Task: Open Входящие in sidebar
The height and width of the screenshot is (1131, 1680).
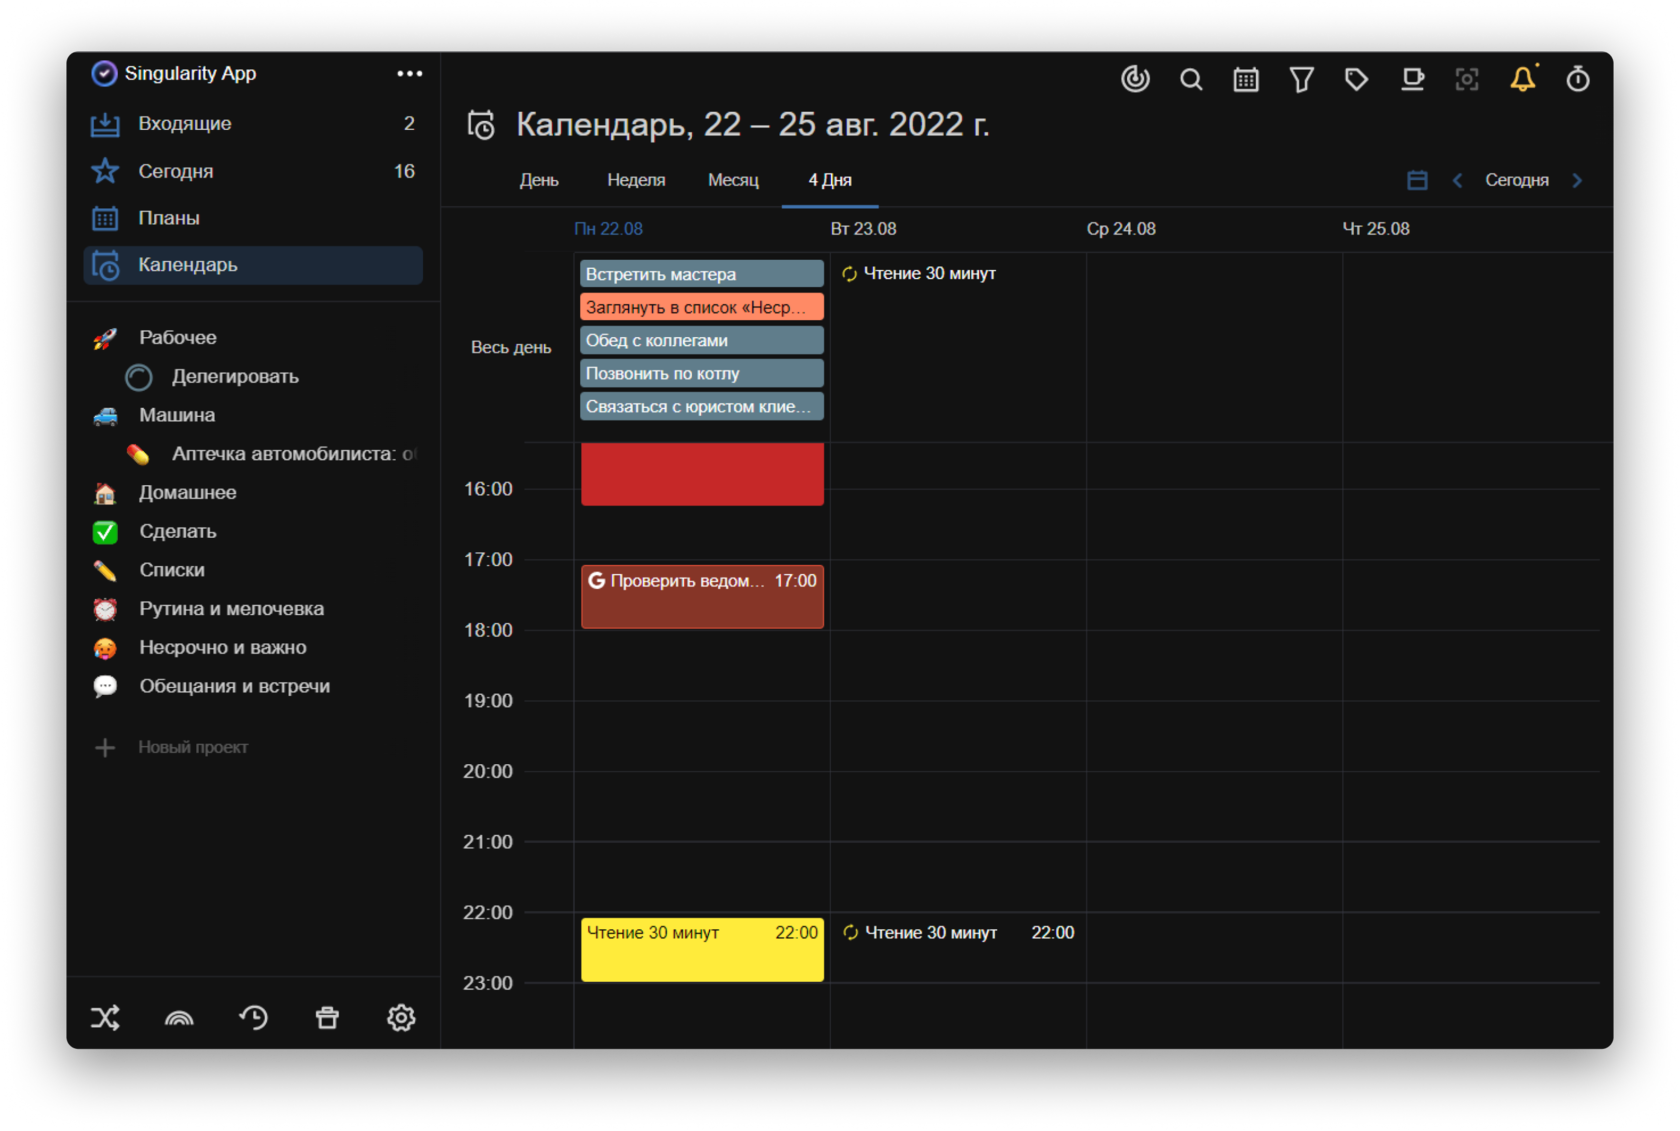Action: 253,124
